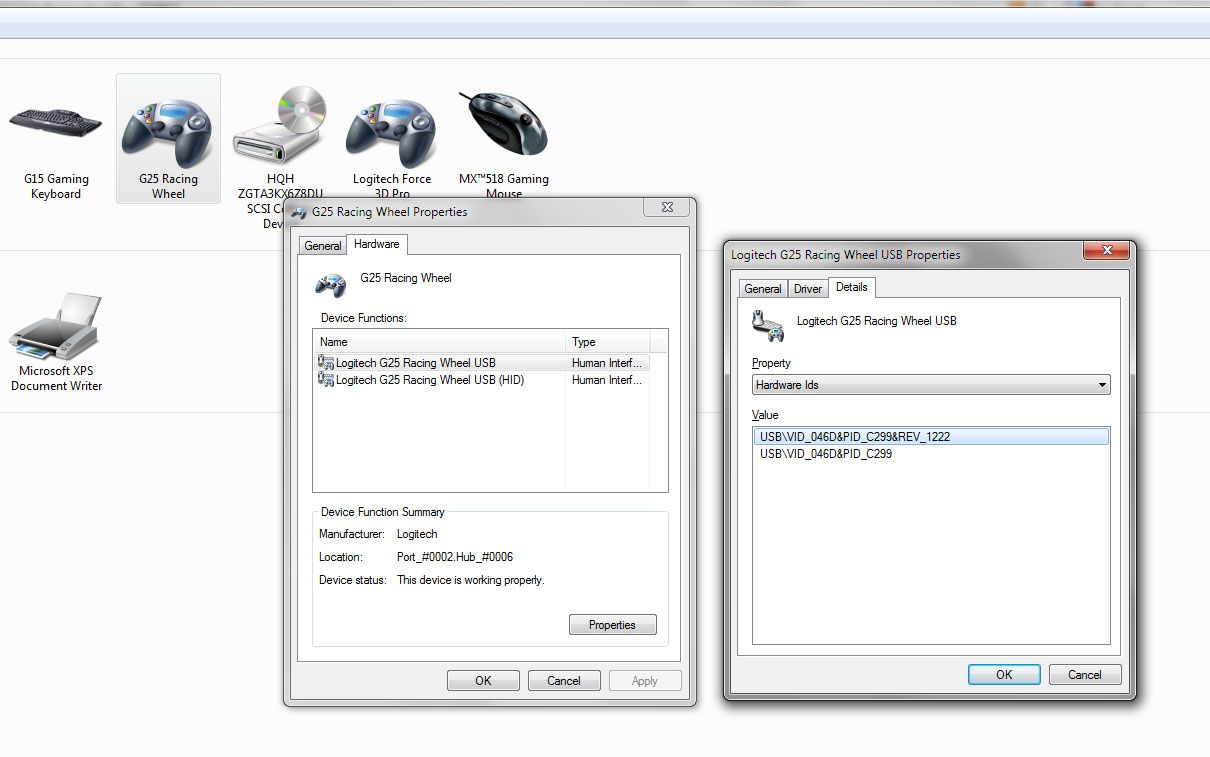The width and height of the screenshot is (1210, 757).
Task: Click Apply in G25 Racing Wheel Properties
Action: (645, 681)
